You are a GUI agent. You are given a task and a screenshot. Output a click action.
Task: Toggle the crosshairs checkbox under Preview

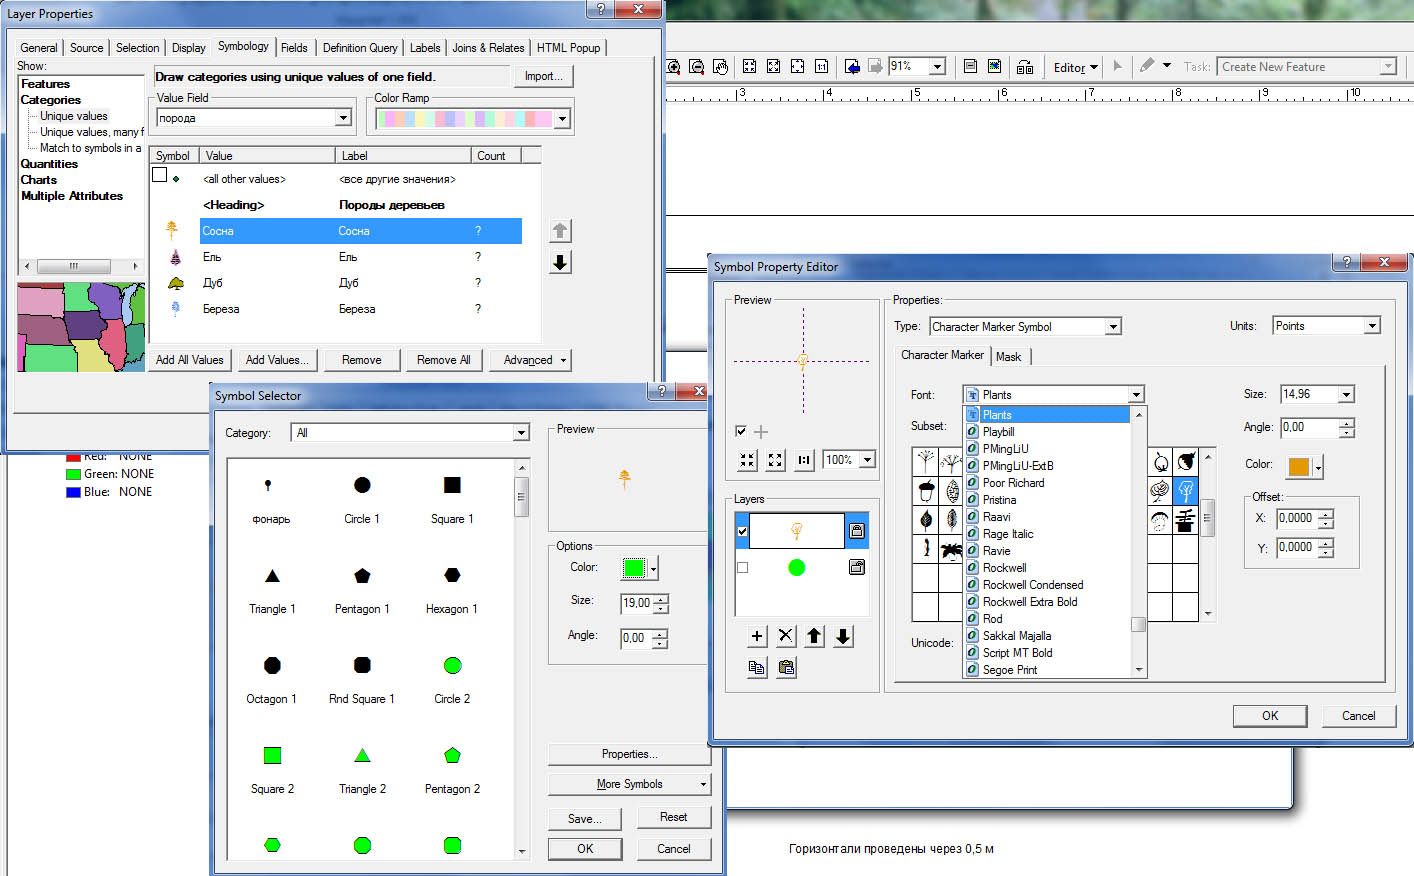pos(741,431)
